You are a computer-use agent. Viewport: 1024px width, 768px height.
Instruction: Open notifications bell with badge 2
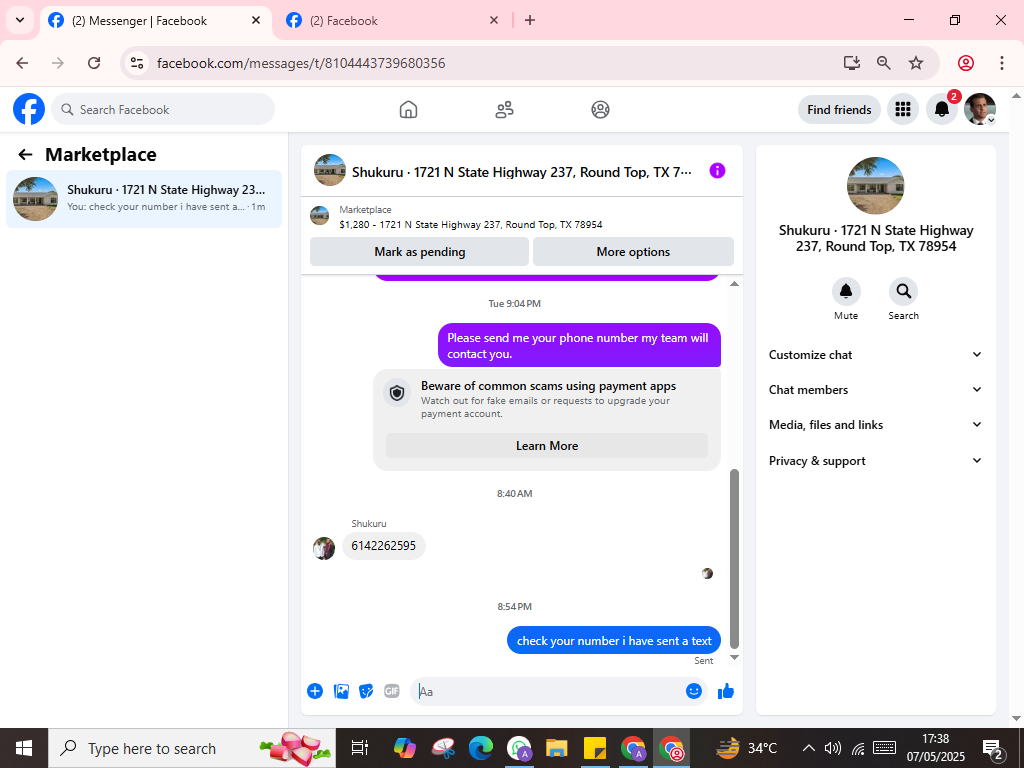coord(942,109)
